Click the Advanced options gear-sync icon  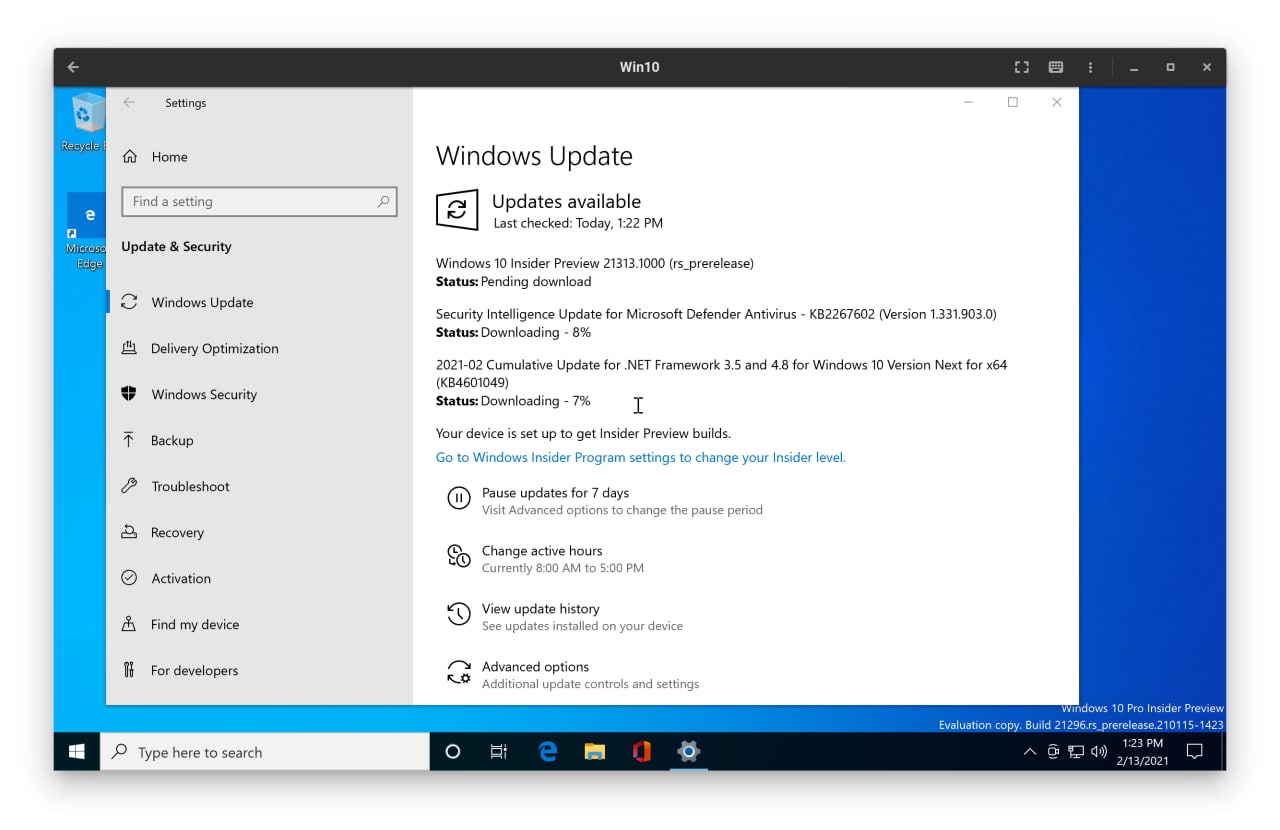[459, 672]
